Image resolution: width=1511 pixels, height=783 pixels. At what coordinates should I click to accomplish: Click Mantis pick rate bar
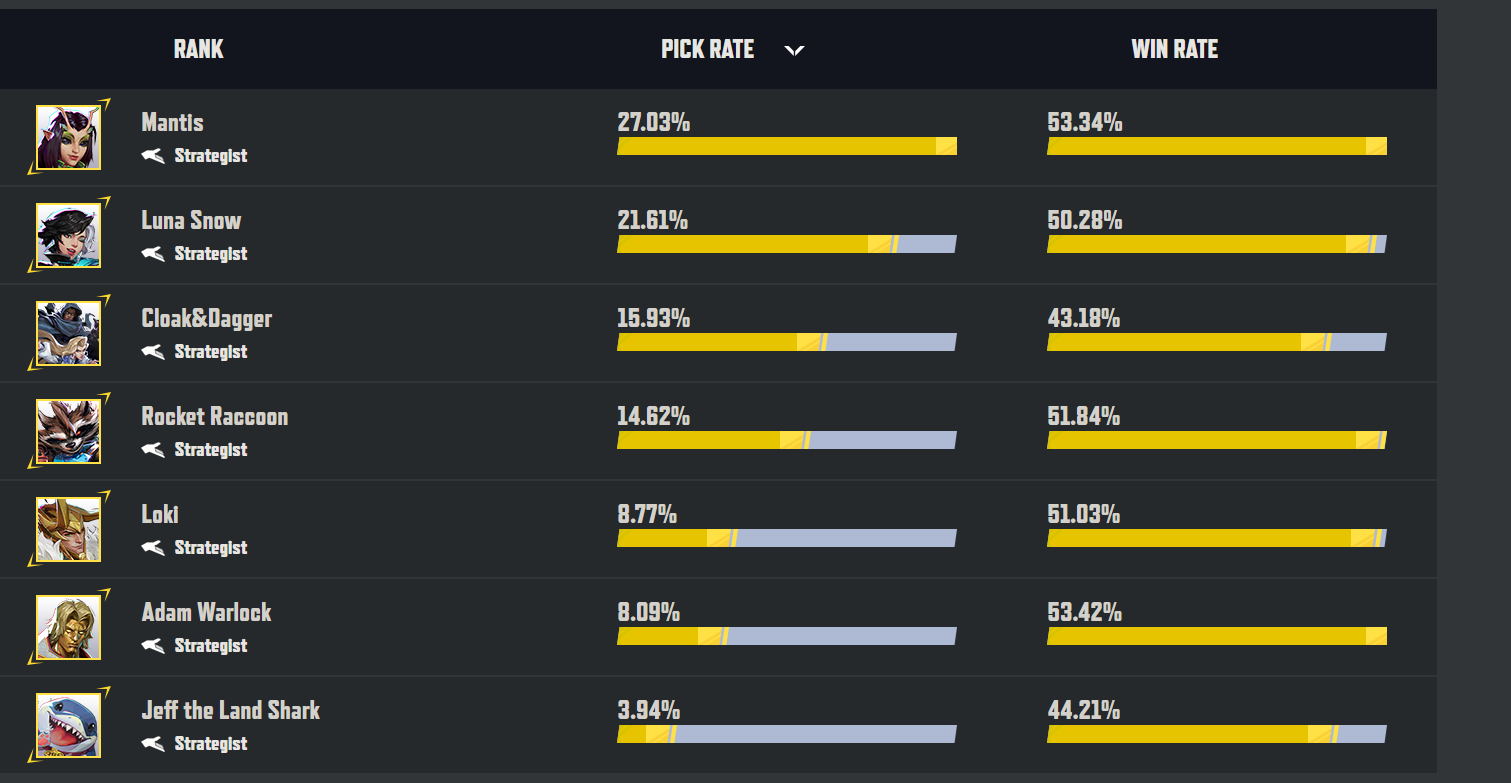(x=786, y=146)
